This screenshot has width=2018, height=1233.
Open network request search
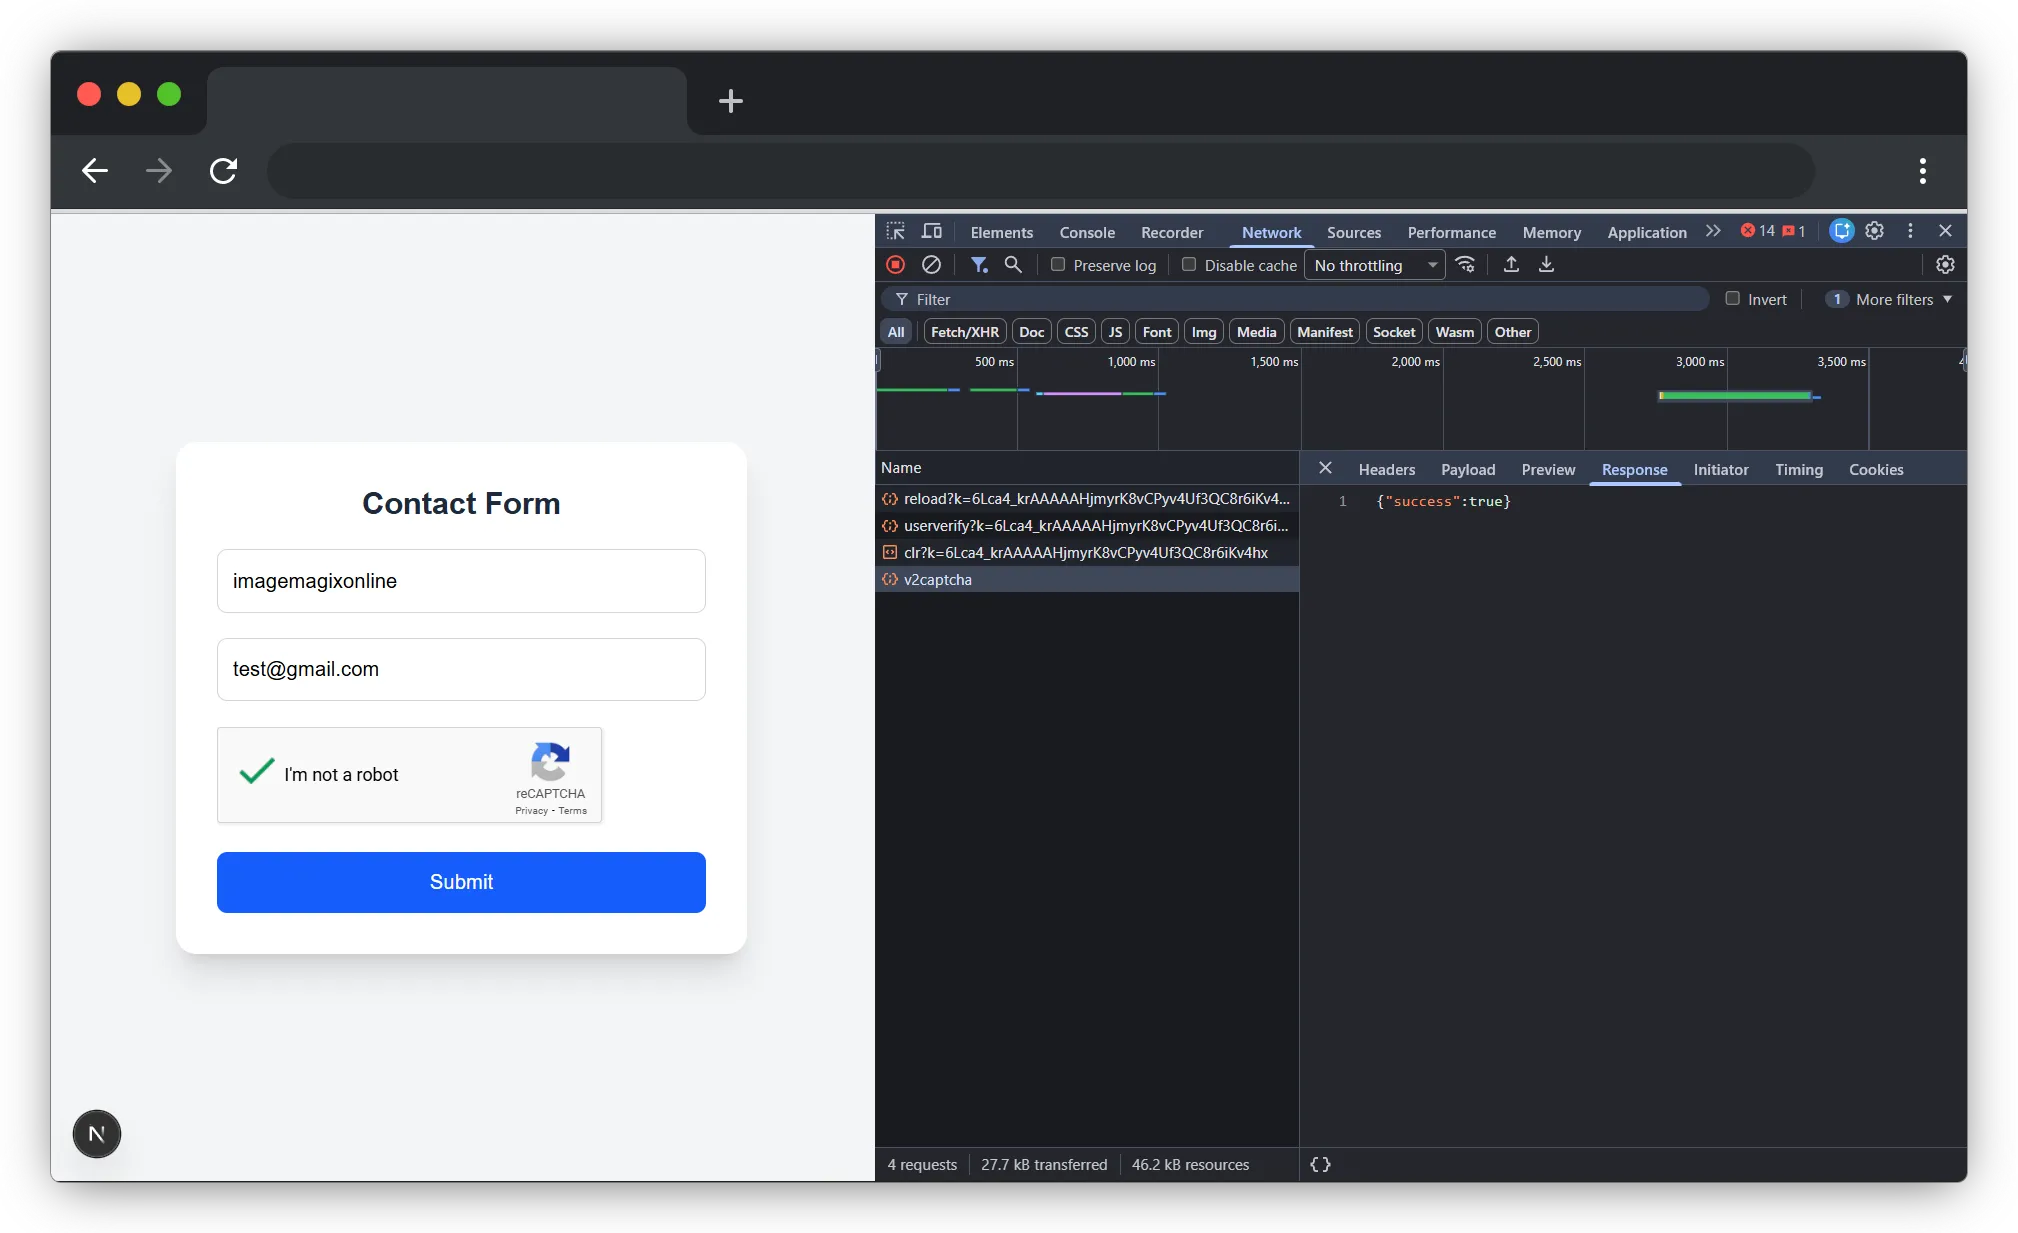(x=1013, y=265)
